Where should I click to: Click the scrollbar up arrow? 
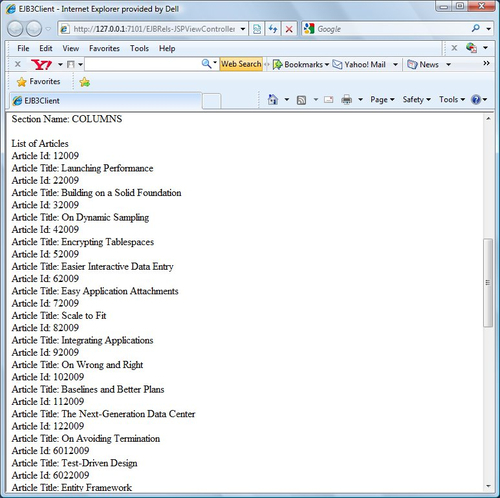(x=488, y=119)
